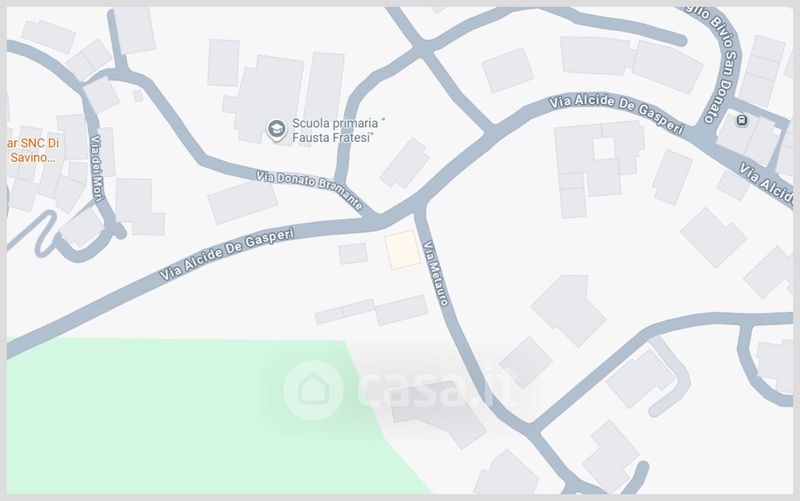Click the truncated Via Alcide label at right edge
This screenshot has width=800, height=501.
[766, 183]
